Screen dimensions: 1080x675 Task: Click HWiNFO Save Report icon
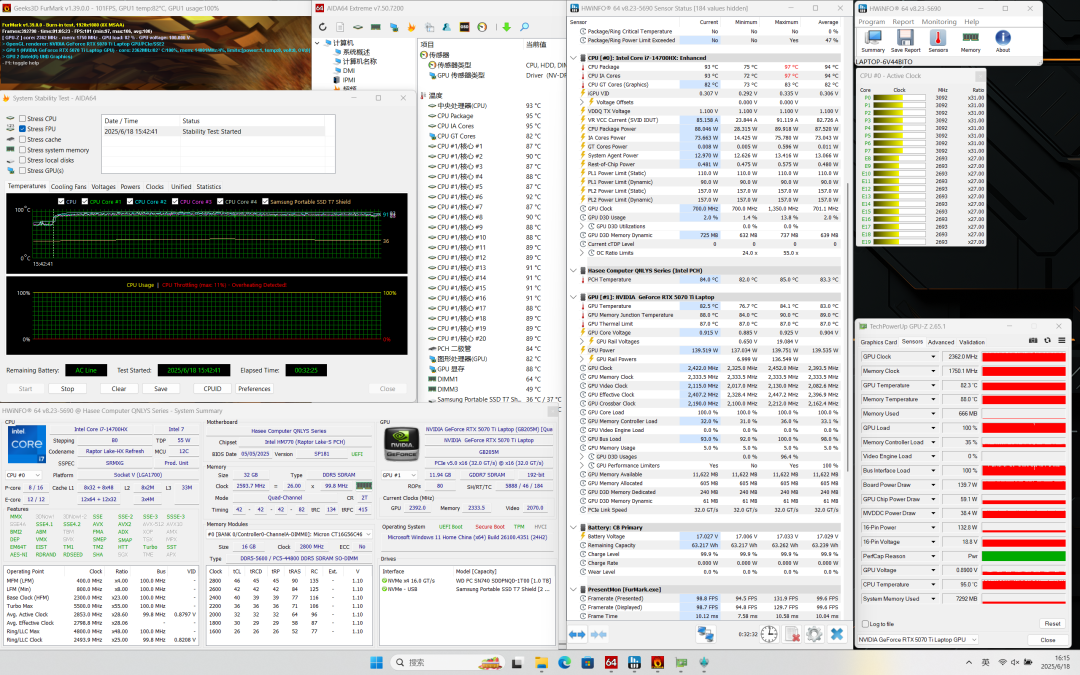pos(905,41)
